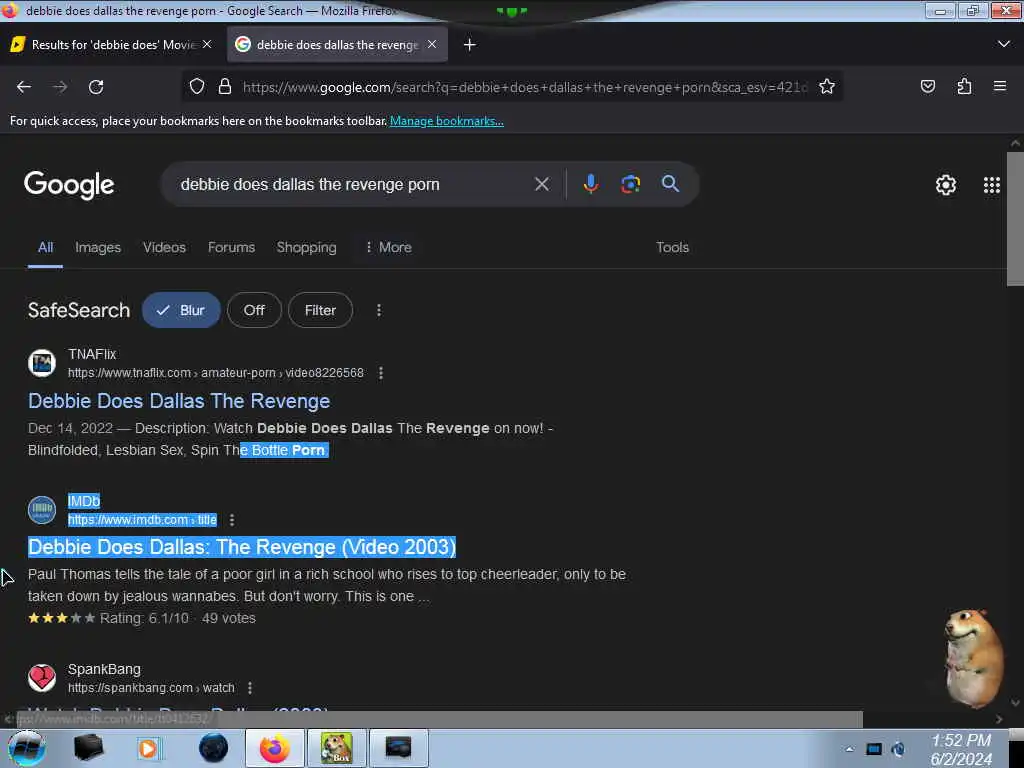Turn SafeSearch Off

[x=254, y=310]
